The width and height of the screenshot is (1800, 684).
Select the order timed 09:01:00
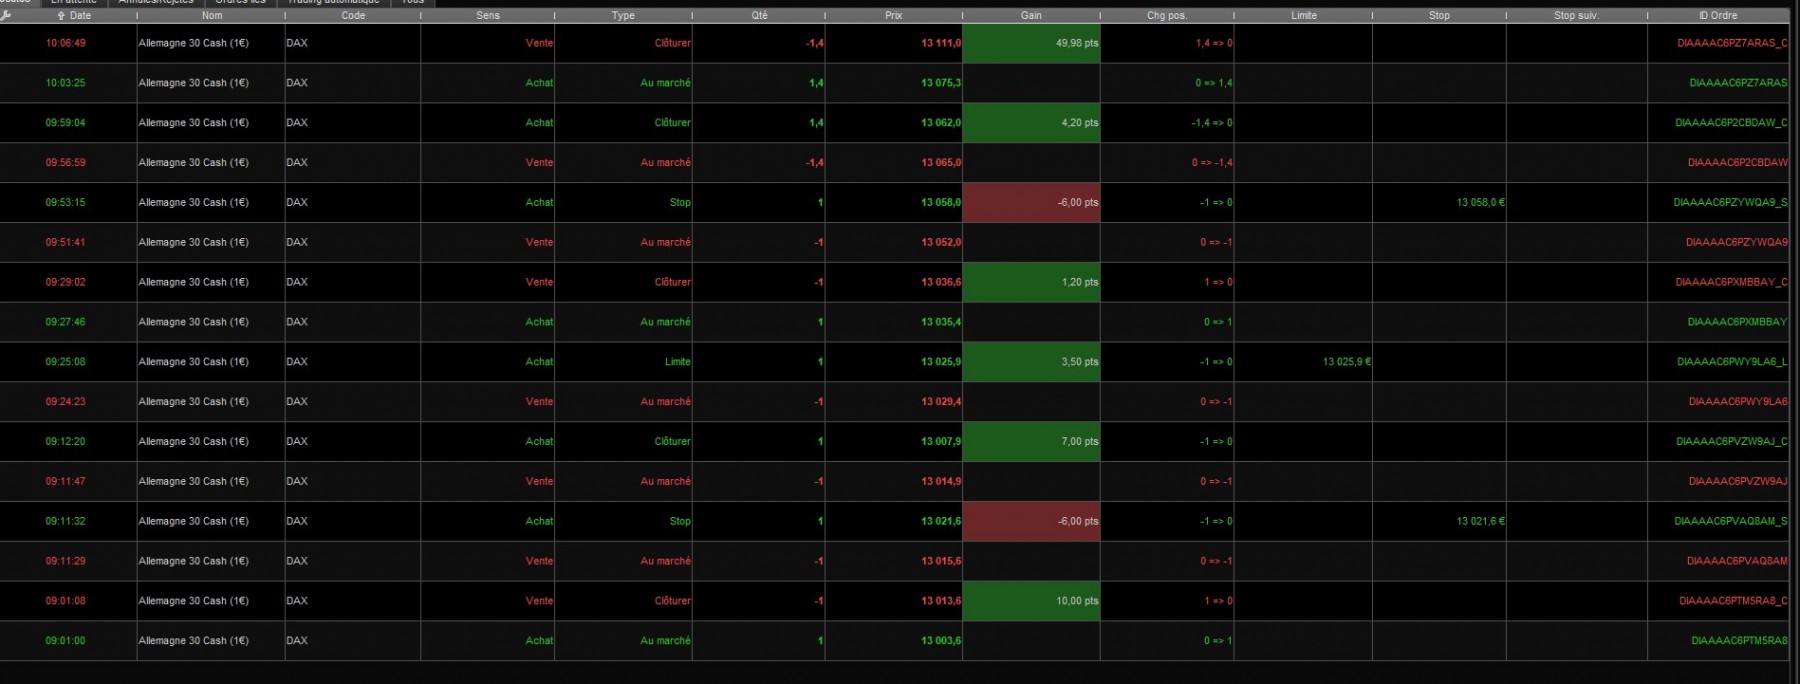894,641
